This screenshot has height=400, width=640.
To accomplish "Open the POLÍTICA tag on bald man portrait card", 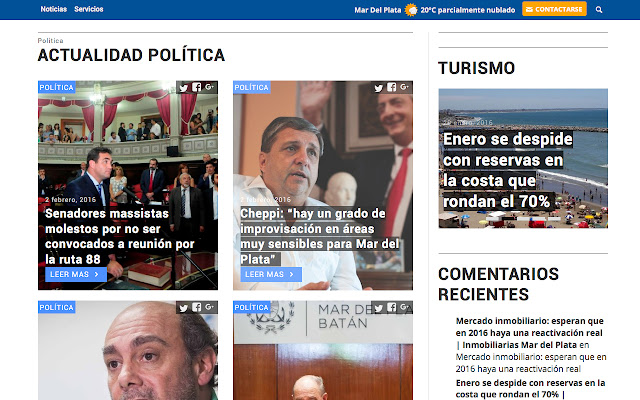I will tap(57, 307).
